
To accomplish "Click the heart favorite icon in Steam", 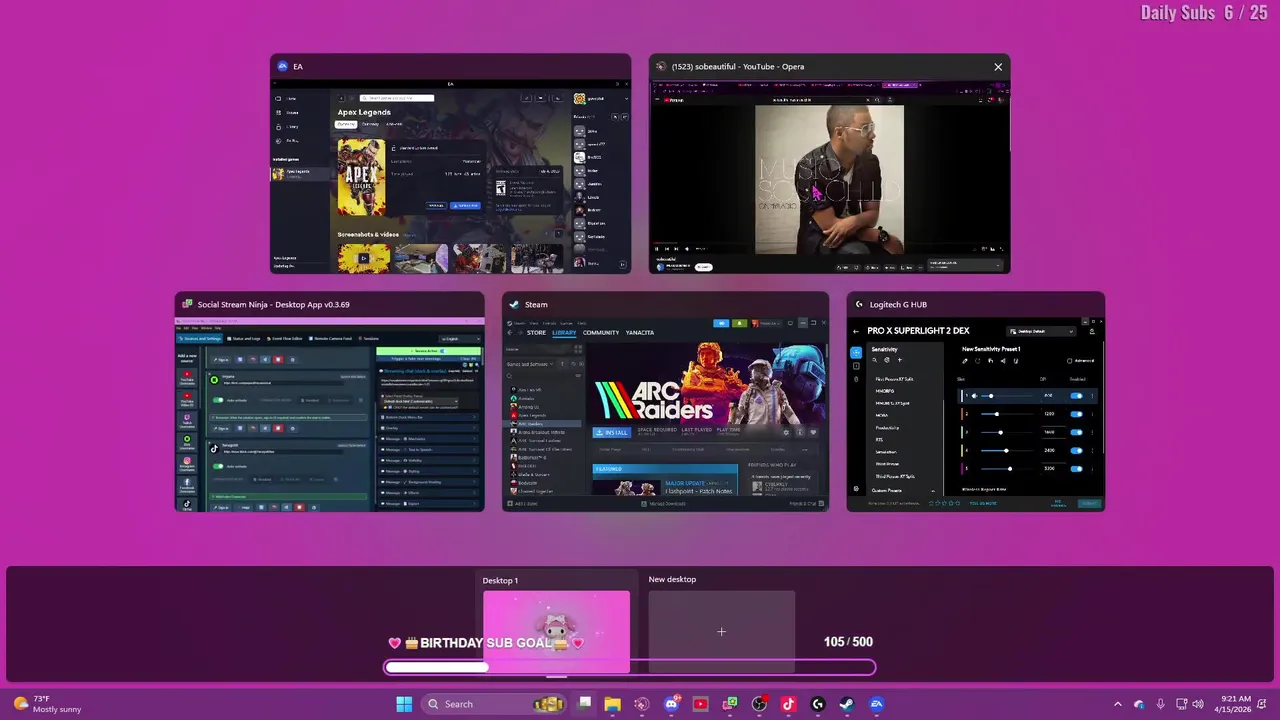I will click(813, 432).
